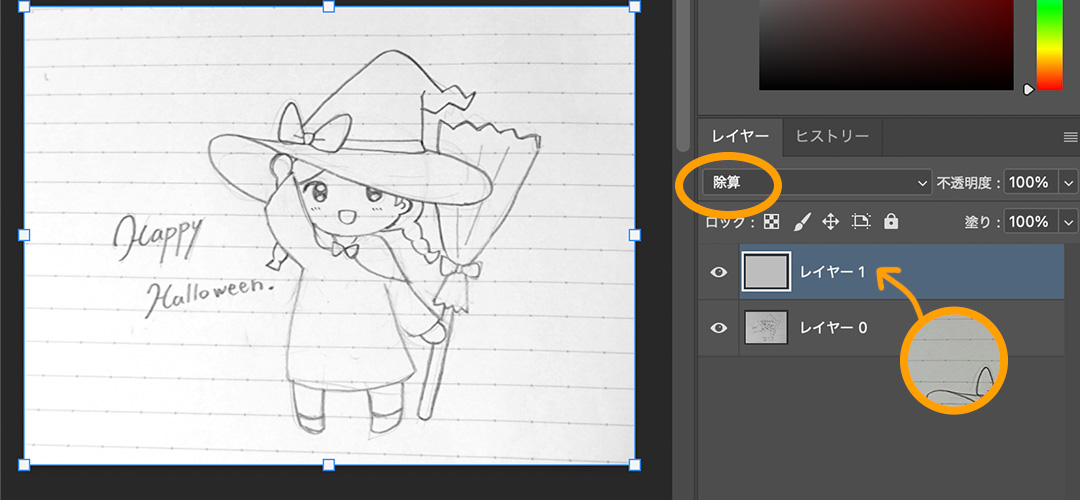This screenshot has height=500, width=1080.
Task: Lock image pixels brush icon
Action: (x=802, y=221)
